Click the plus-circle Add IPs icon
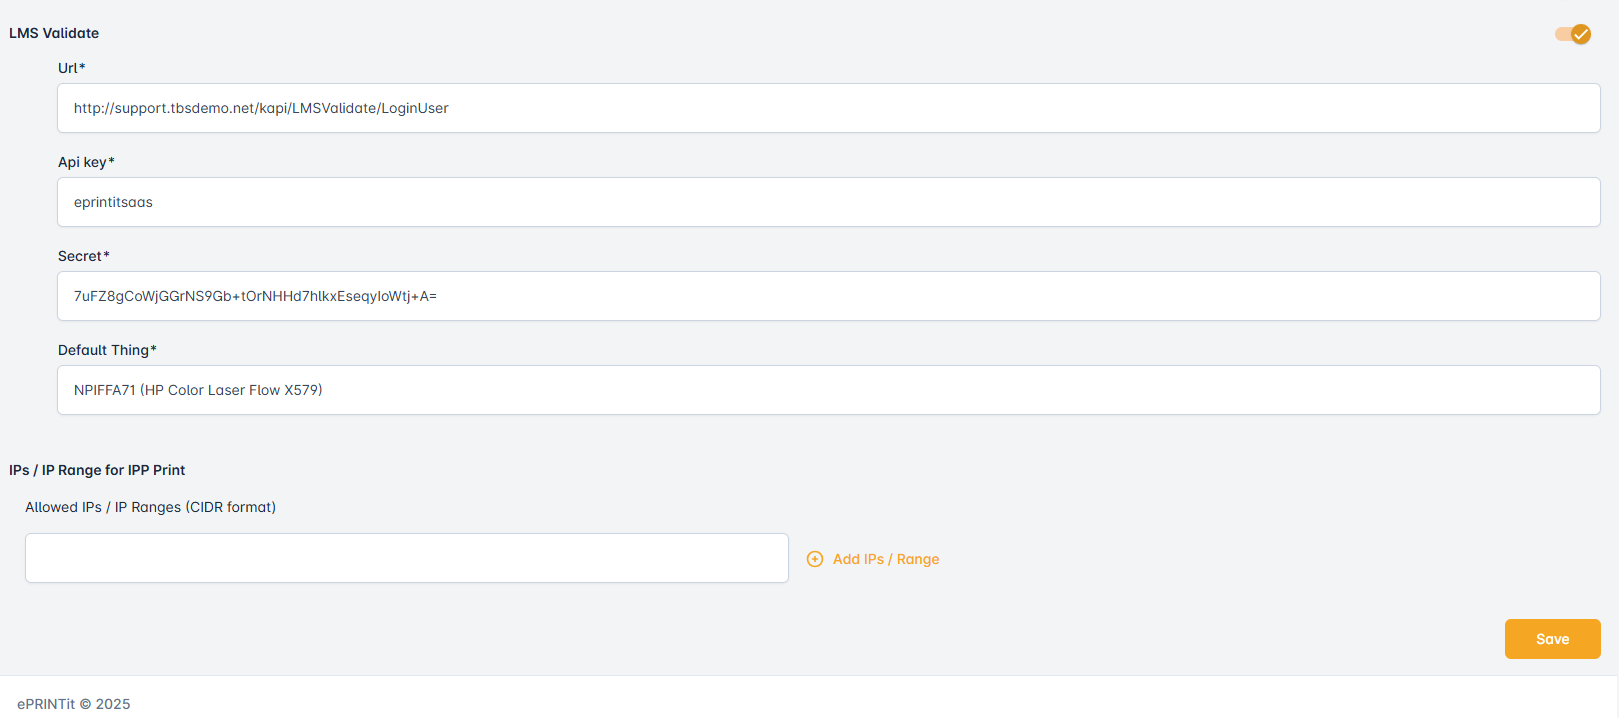 click(x=815, y=559)
